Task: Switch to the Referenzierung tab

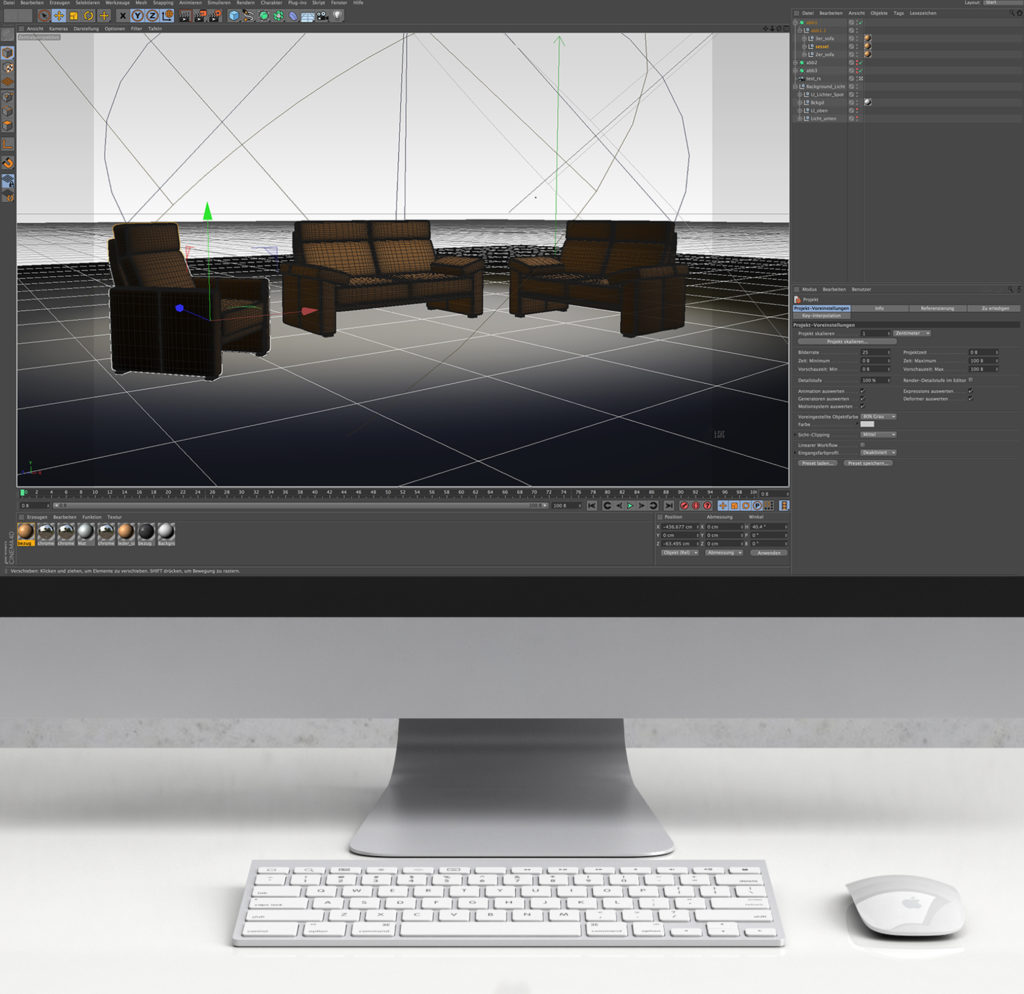Action: 936,308
